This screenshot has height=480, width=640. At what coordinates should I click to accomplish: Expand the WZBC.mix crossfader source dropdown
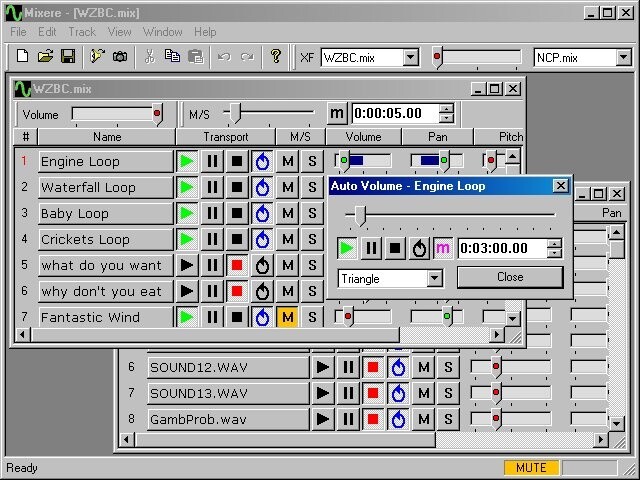tap(411, 58)
